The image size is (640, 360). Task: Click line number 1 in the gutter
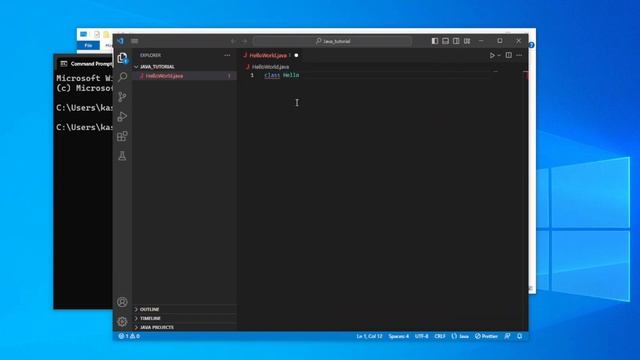click(252, 75)
